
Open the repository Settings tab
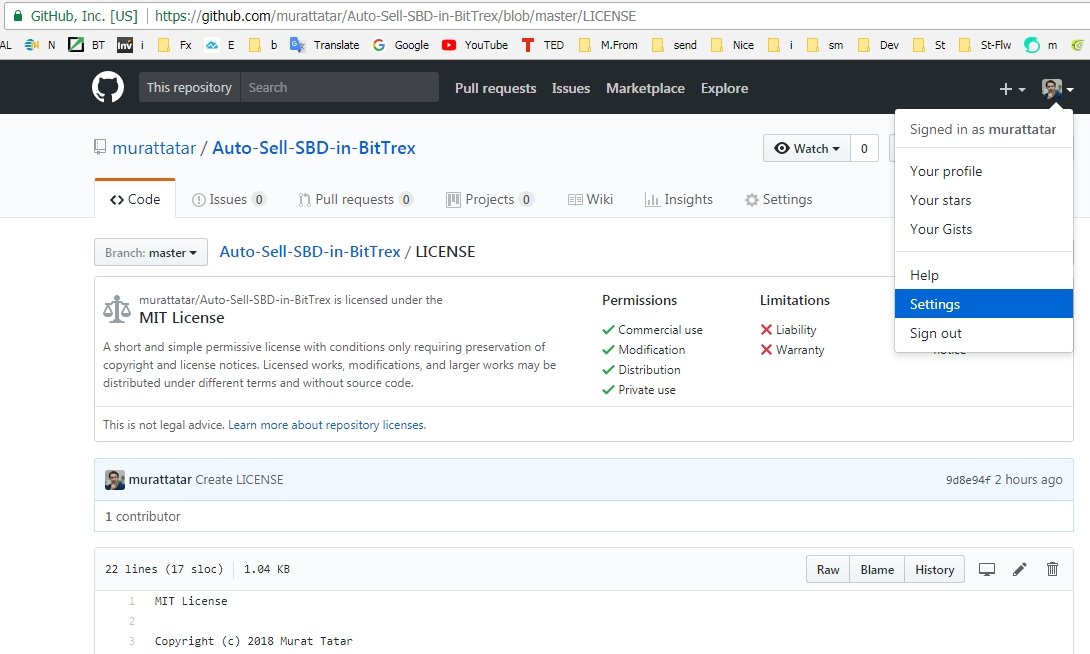(778, 199)
